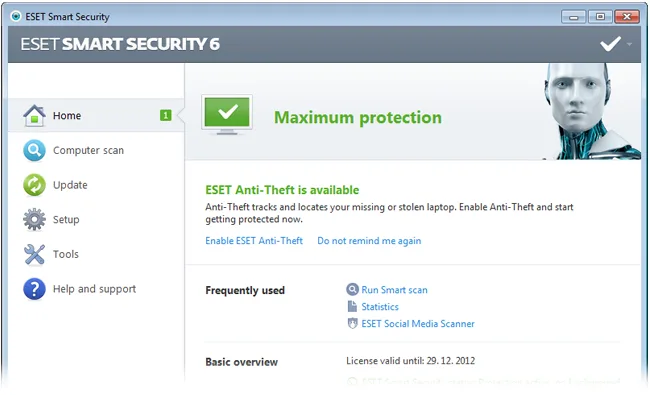Expand the dropdown arrow beside header checkmark
Image resolution: width=650 pixels, height=395 pixels.
[629, 44]
